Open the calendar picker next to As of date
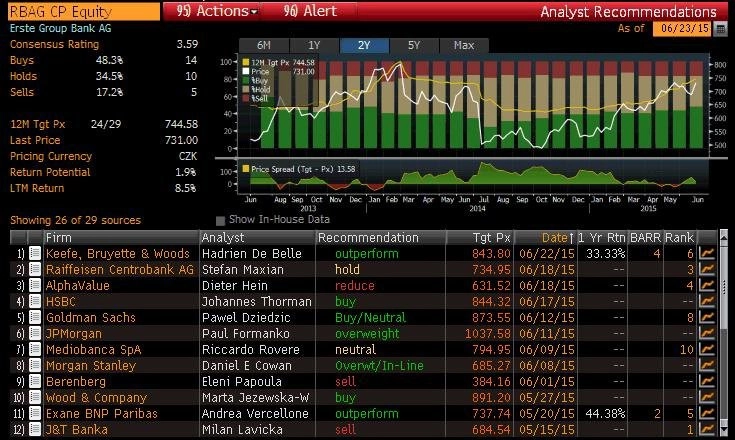Image resolution: width=735 pixels, height=440 pixels. click(x=720, y=29)
